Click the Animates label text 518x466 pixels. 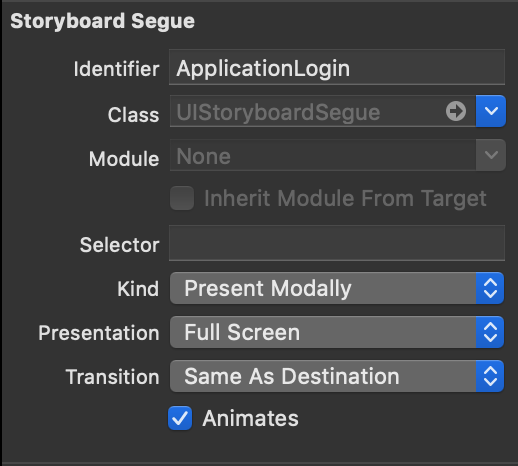coord(250,418)
